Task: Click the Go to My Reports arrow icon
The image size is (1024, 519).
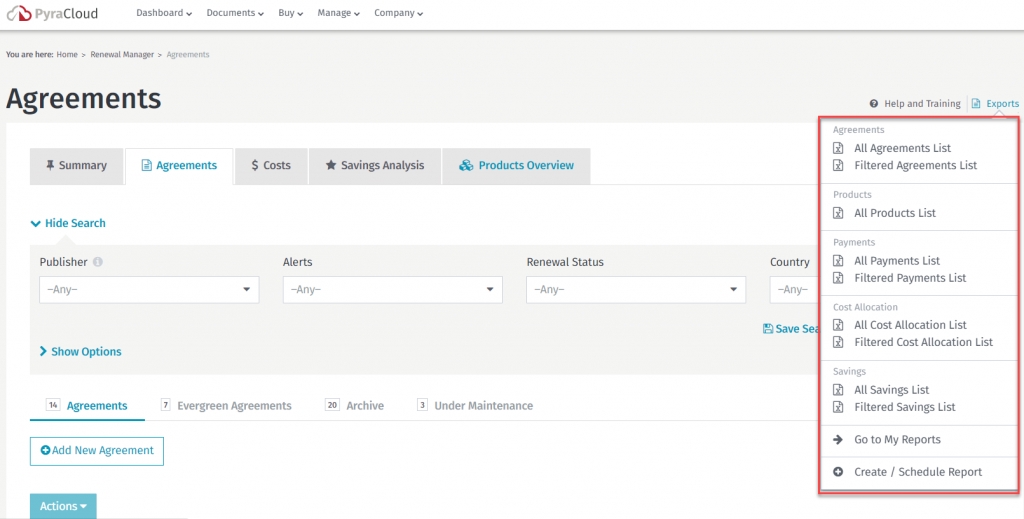Action: click(838, 440)
